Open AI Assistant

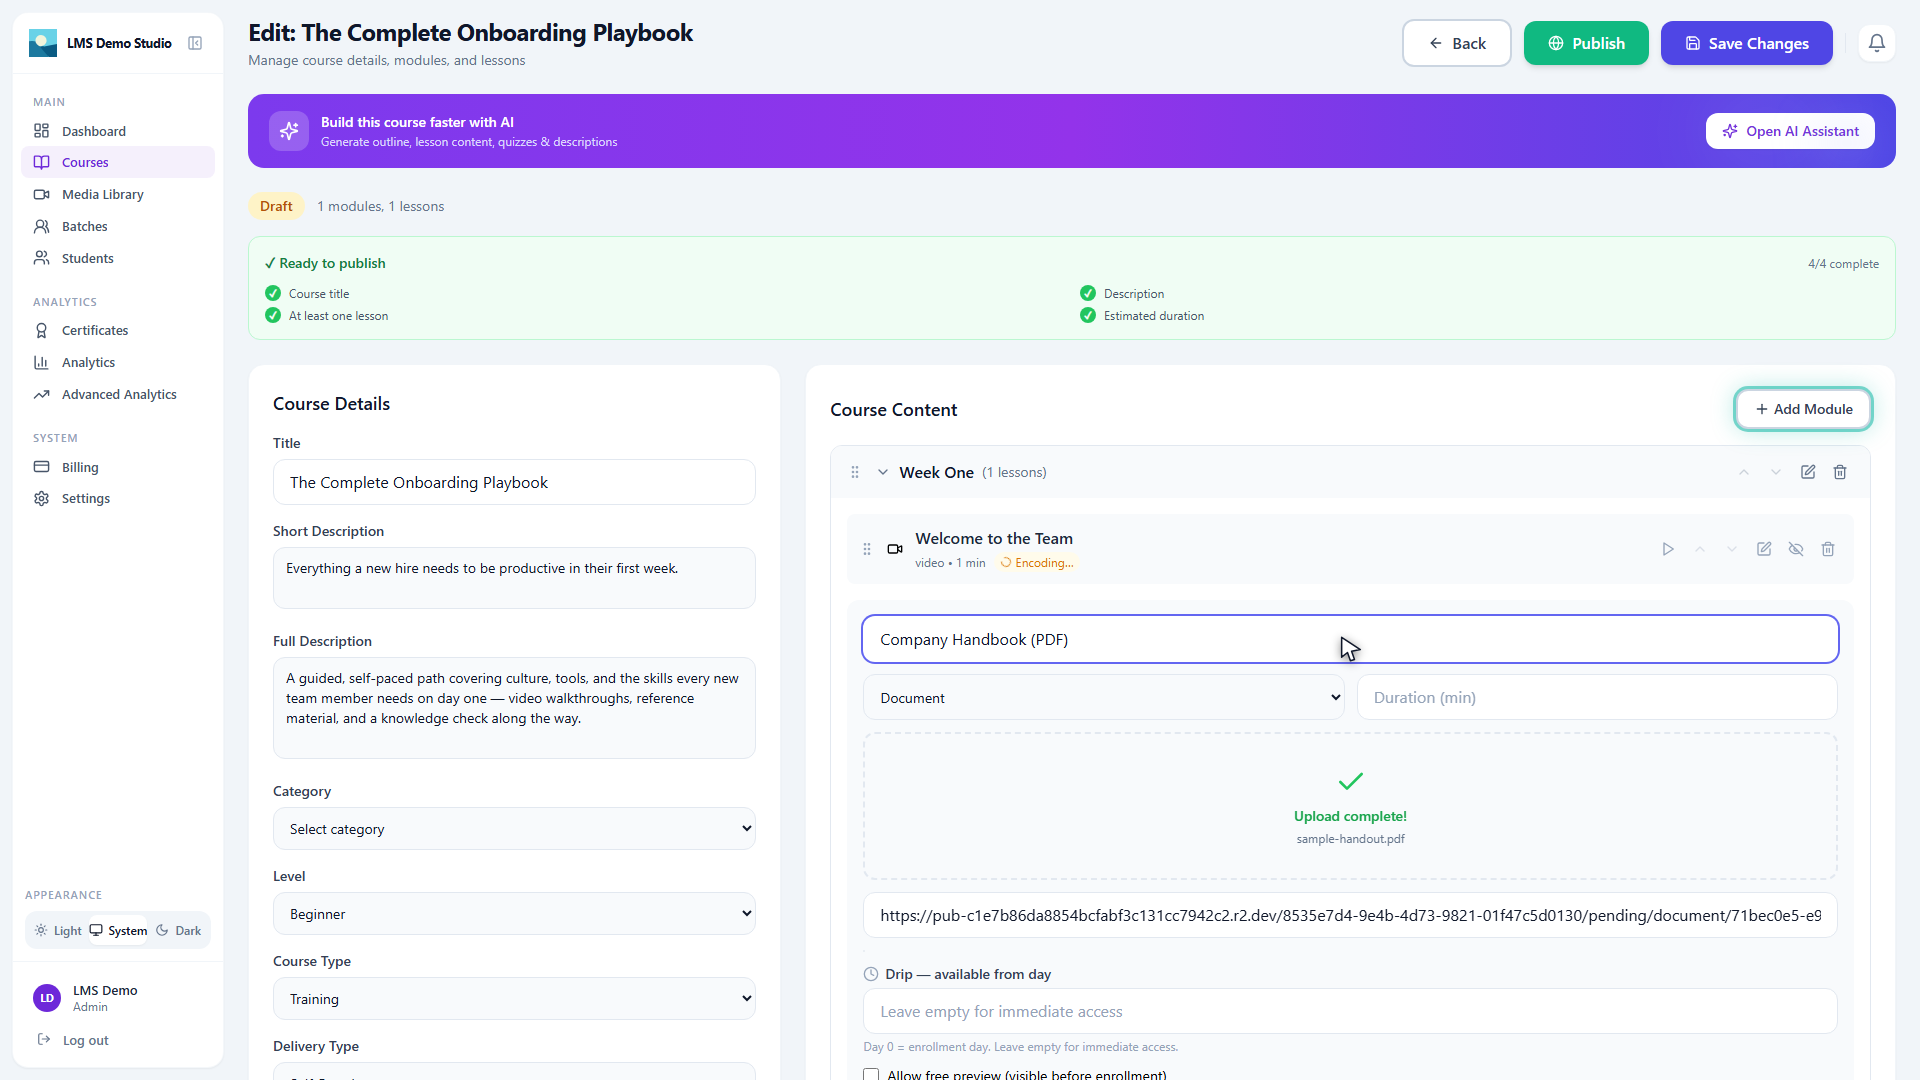pos(1790,131)
